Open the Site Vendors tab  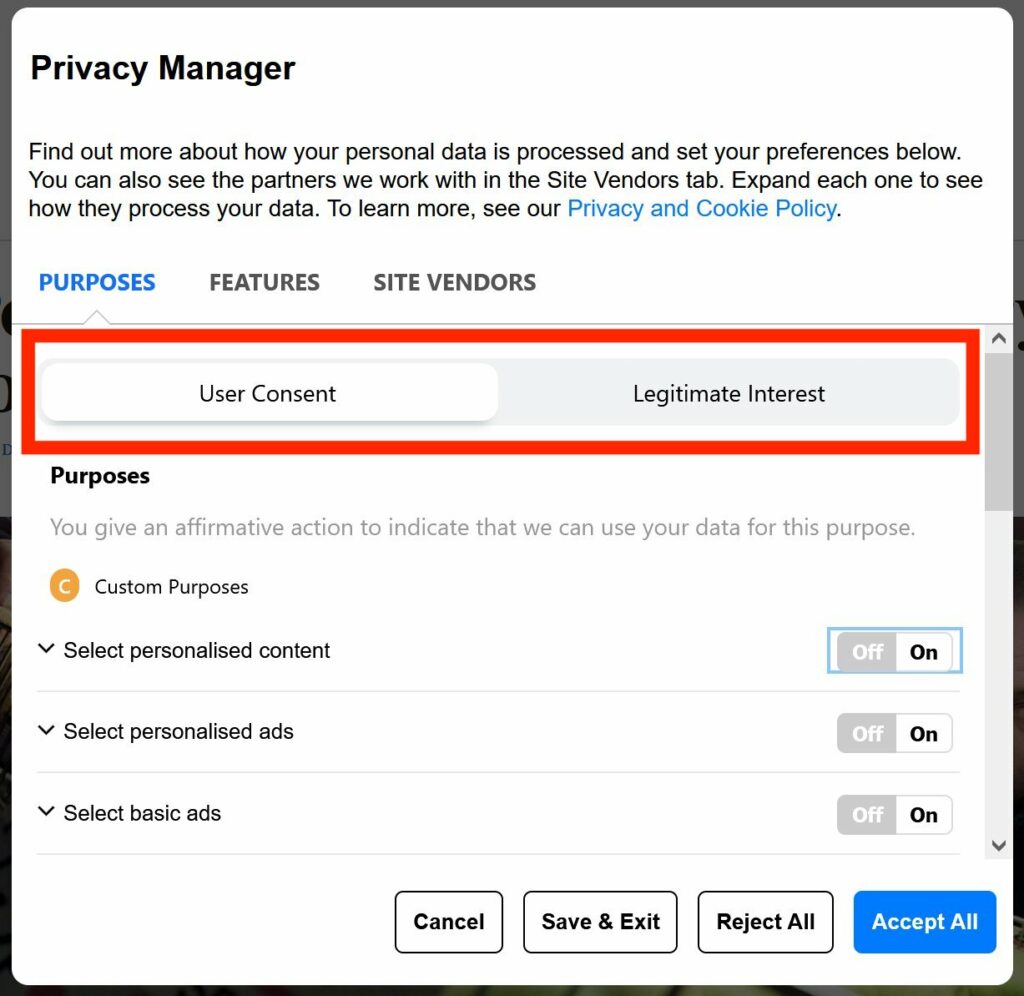pyautogui.click(x=454, y=283)
